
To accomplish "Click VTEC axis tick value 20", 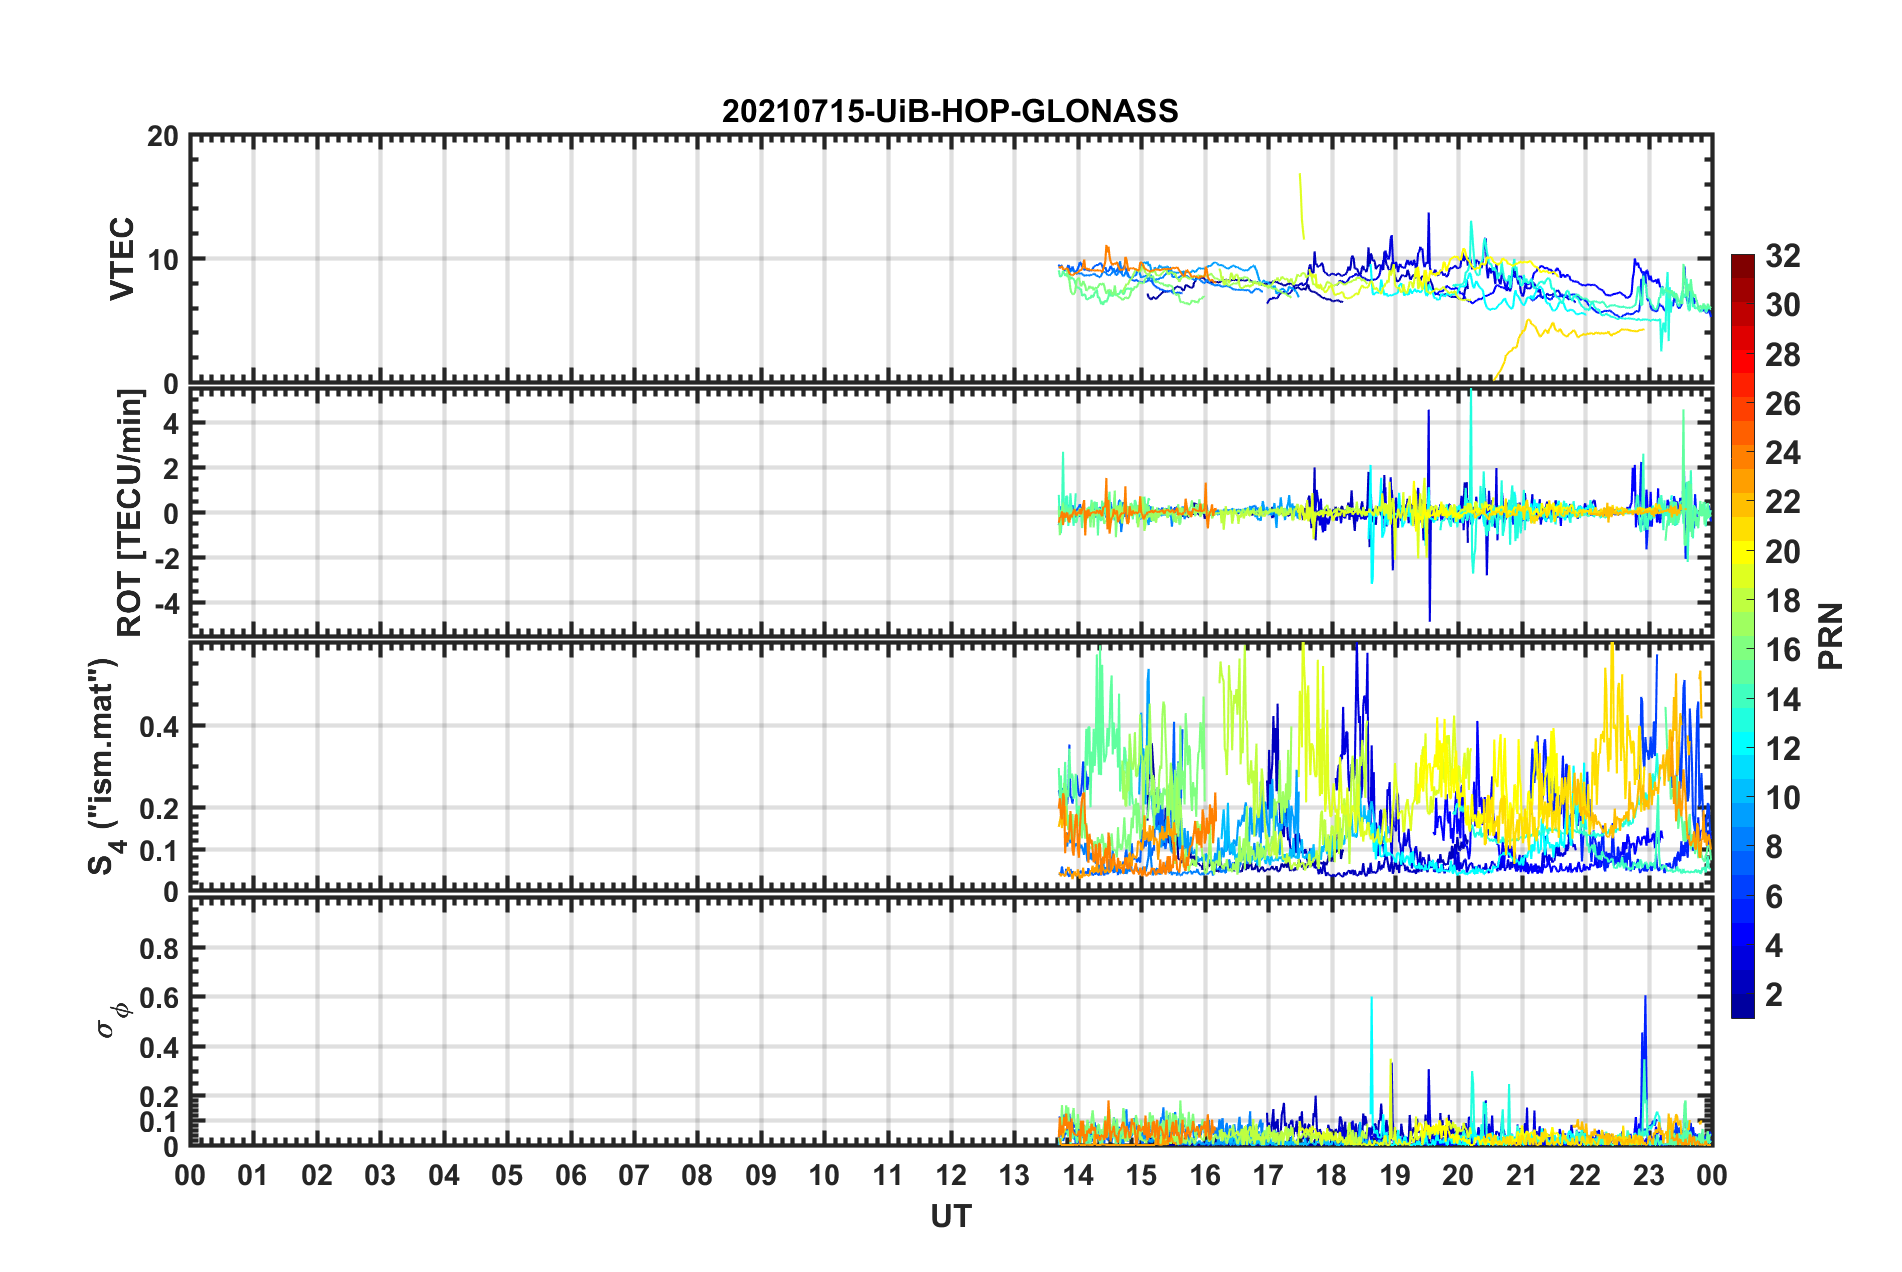I will [x=162, y=136].
